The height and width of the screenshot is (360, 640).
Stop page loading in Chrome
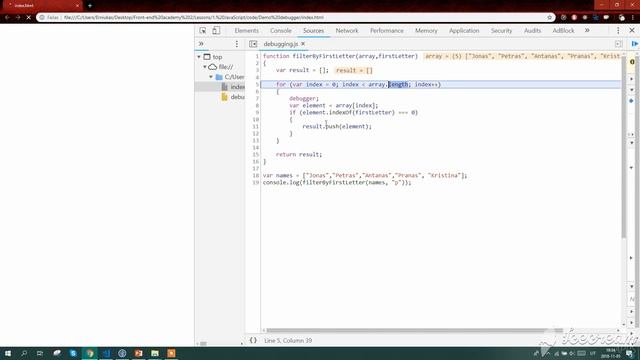pyautogui.click(x=29, y=18)
